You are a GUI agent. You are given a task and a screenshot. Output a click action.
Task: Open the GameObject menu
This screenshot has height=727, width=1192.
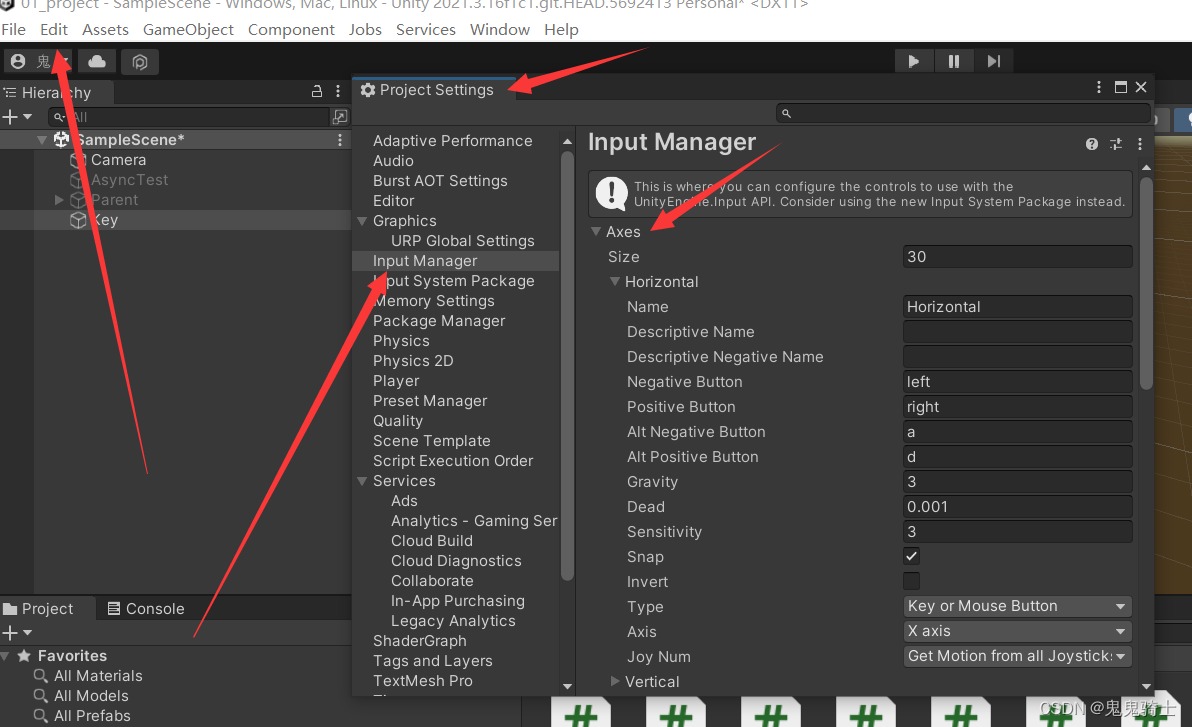click(x=189, y=30)
